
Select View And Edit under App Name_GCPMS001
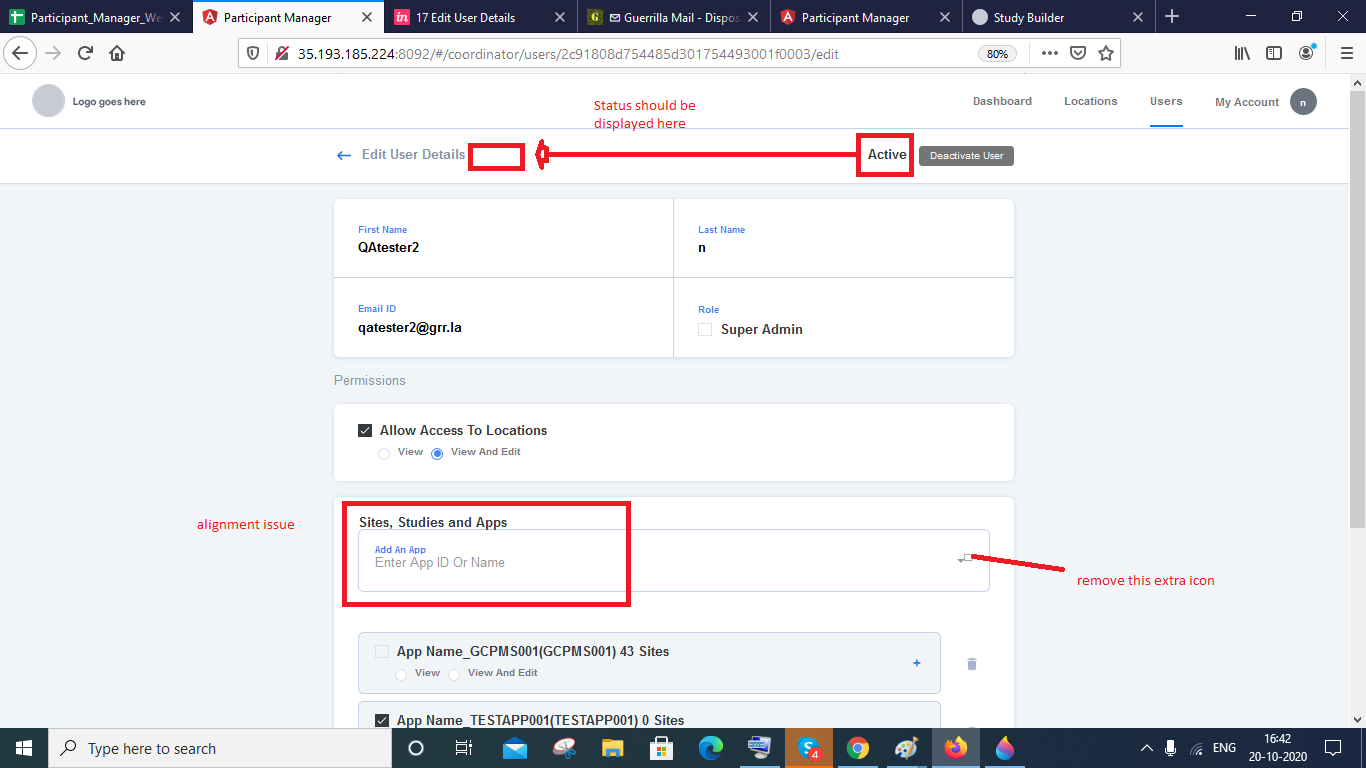point(454,675)
